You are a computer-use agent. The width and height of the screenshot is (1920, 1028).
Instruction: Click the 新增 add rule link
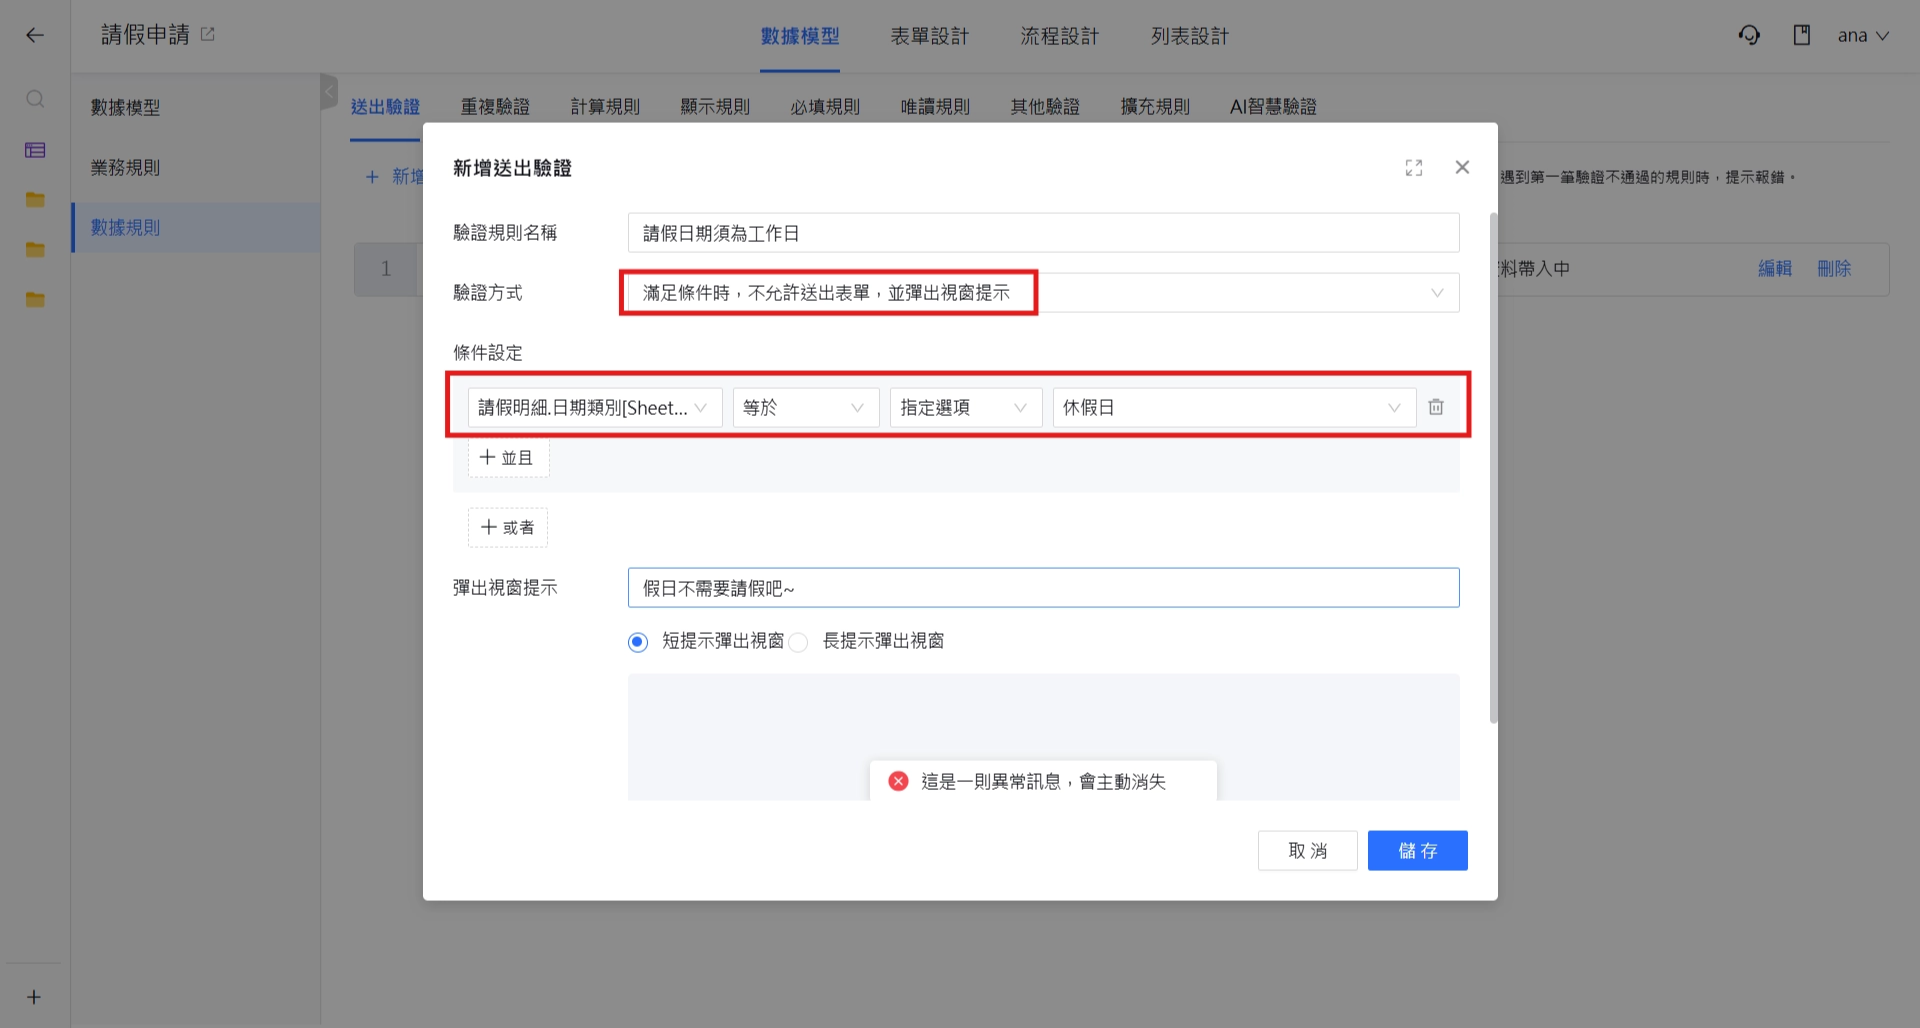coord(394,177)
